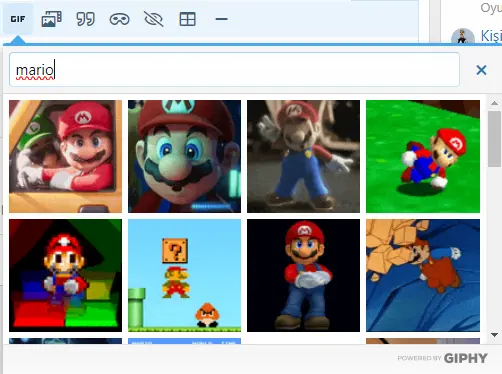This screenshot has width=502, height=374.
Task: Toggle the spoiler crossed-eye icon
Action: click(154, 19)
